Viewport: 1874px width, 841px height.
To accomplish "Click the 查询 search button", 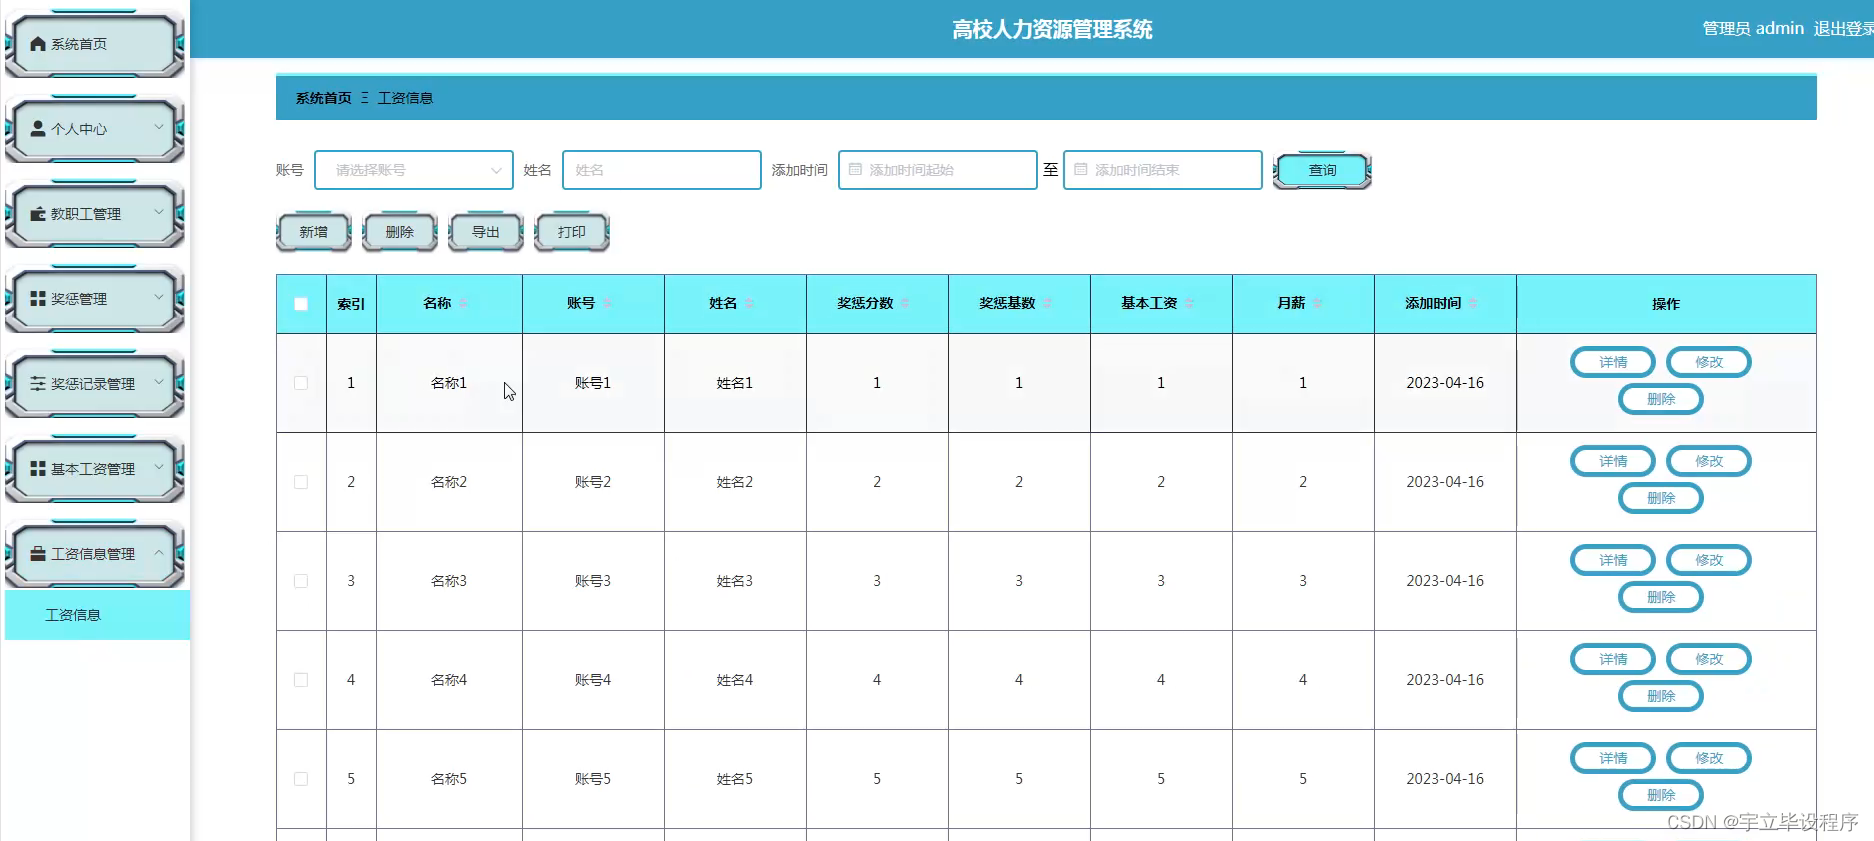I will point(1322,170).
